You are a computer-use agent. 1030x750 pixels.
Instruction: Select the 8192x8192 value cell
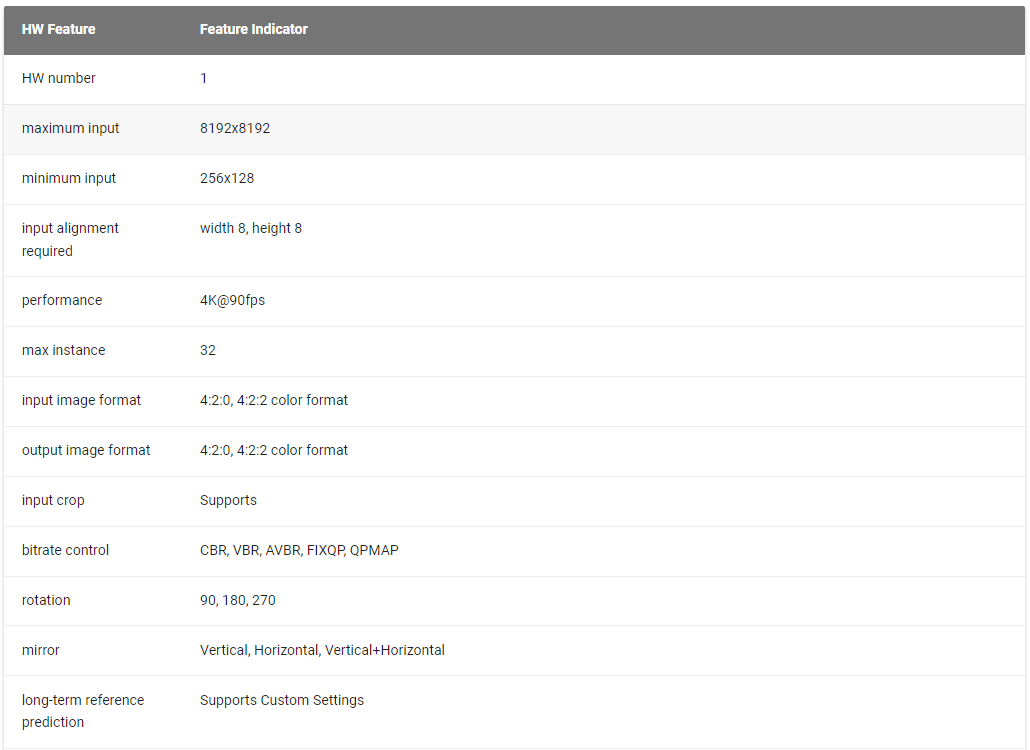tap(235, 128)
